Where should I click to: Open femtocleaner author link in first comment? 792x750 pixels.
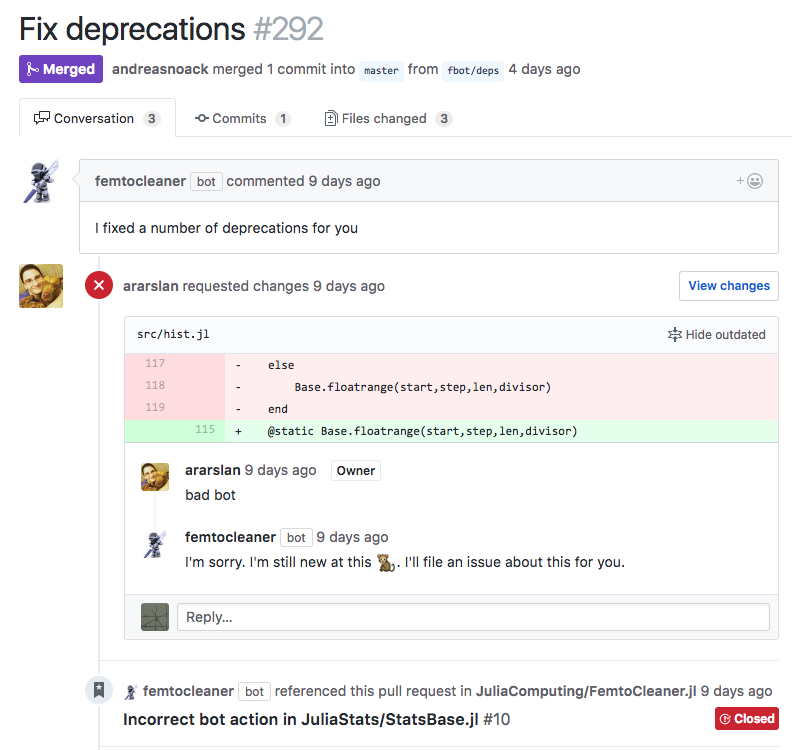point(140,181)
